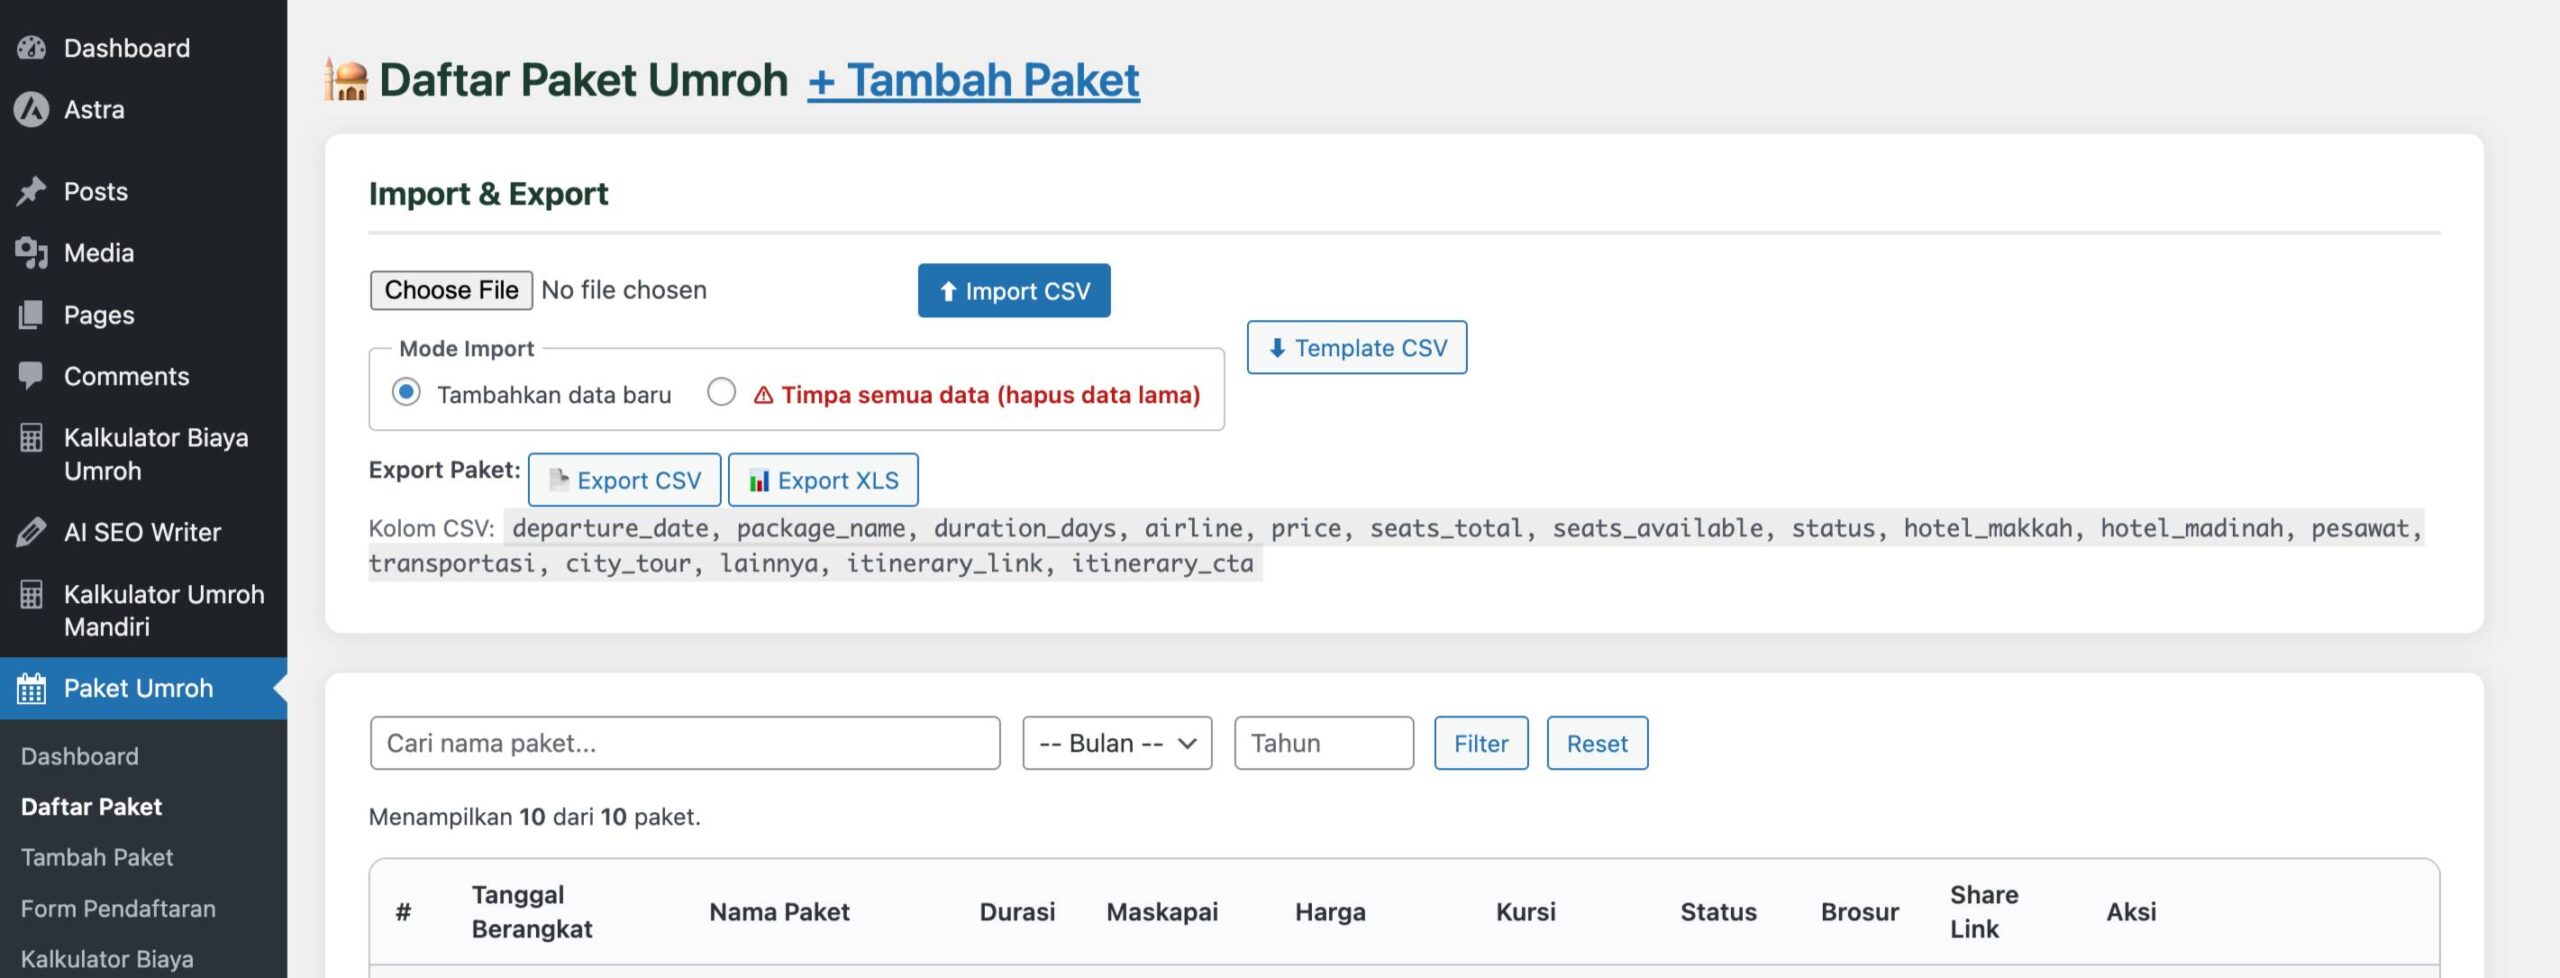The height and width of the screenshot is (978, 2560).
Task: Click the Kursi column header
Action: click(x=1526, y=912)
